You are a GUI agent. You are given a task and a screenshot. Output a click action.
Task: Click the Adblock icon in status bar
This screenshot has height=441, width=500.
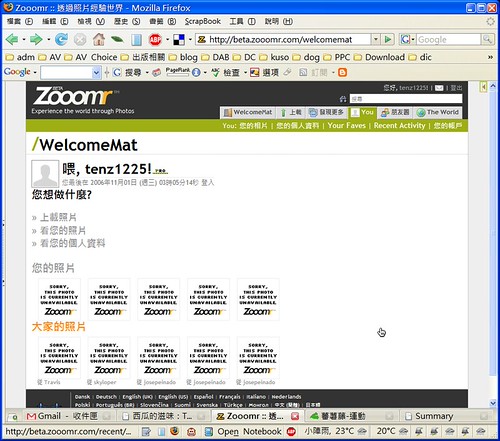point(291,432)
